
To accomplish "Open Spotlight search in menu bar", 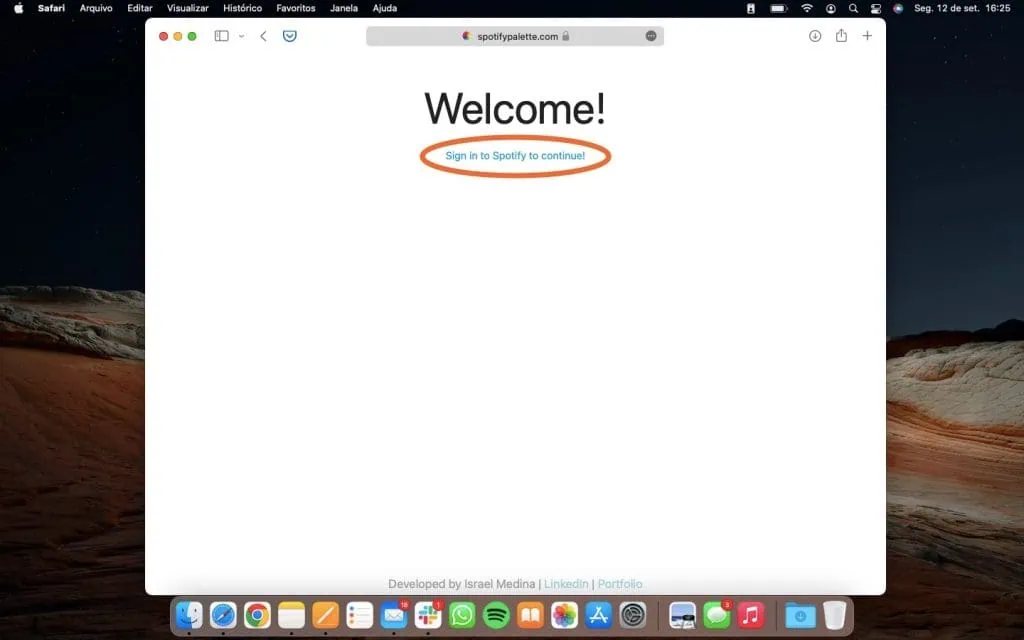I will click(x=853, y=8).
